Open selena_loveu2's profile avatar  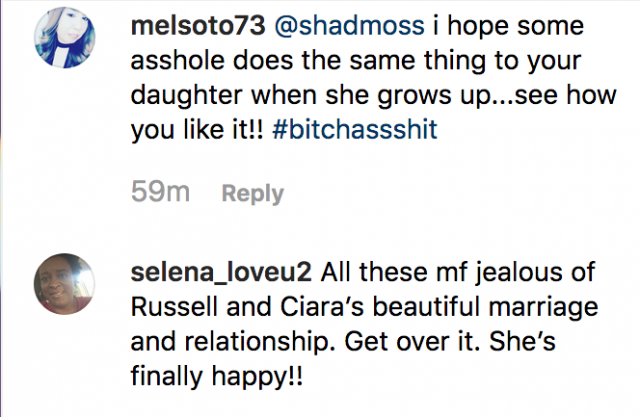tap(66, 281)
